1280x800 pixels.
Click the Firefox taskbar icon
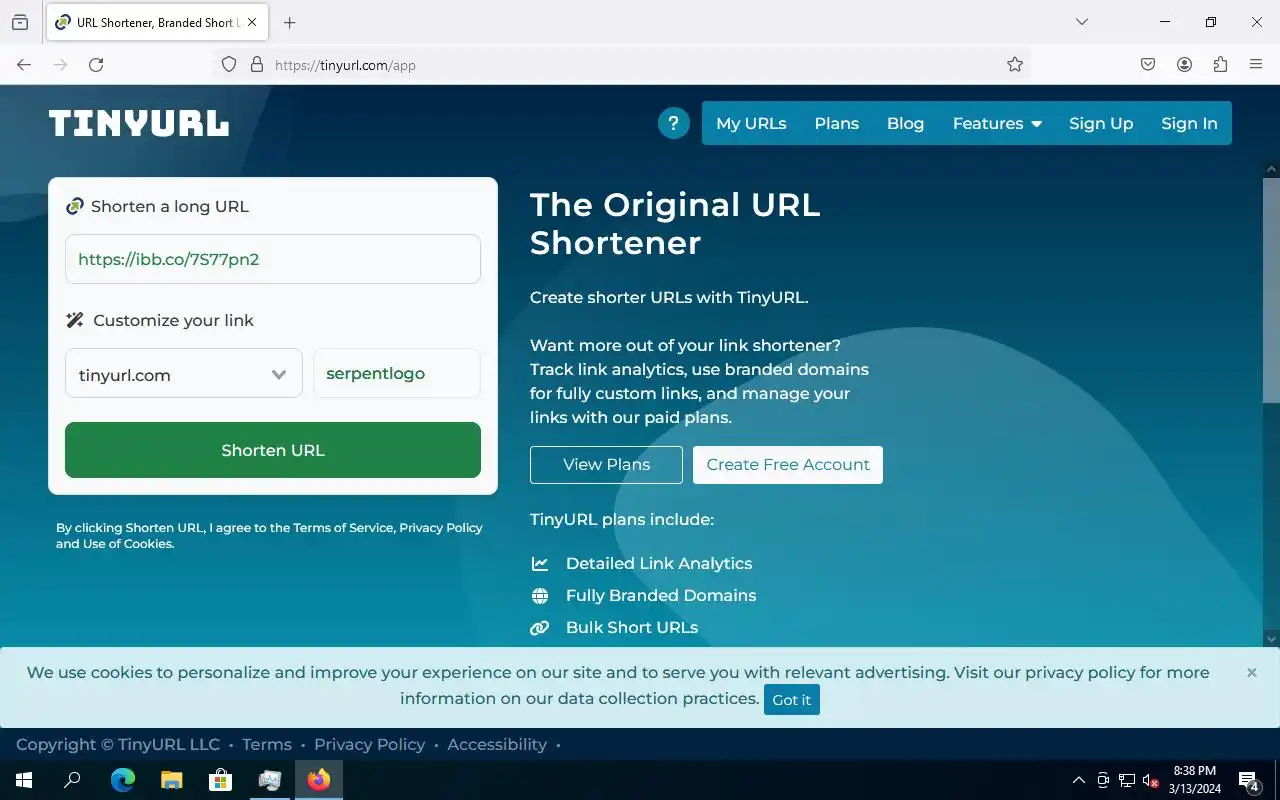(x=319, y=780)
